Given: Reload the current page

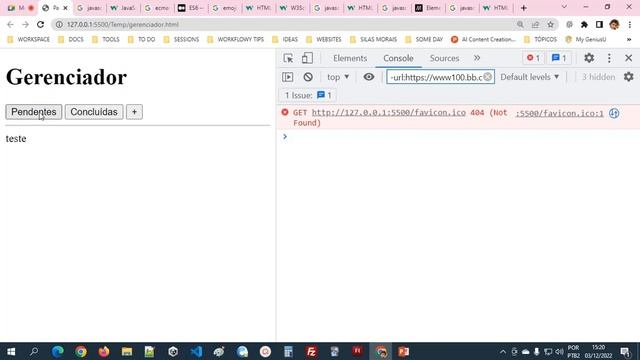Looking at the screenshot, I should tap(40, 24).
